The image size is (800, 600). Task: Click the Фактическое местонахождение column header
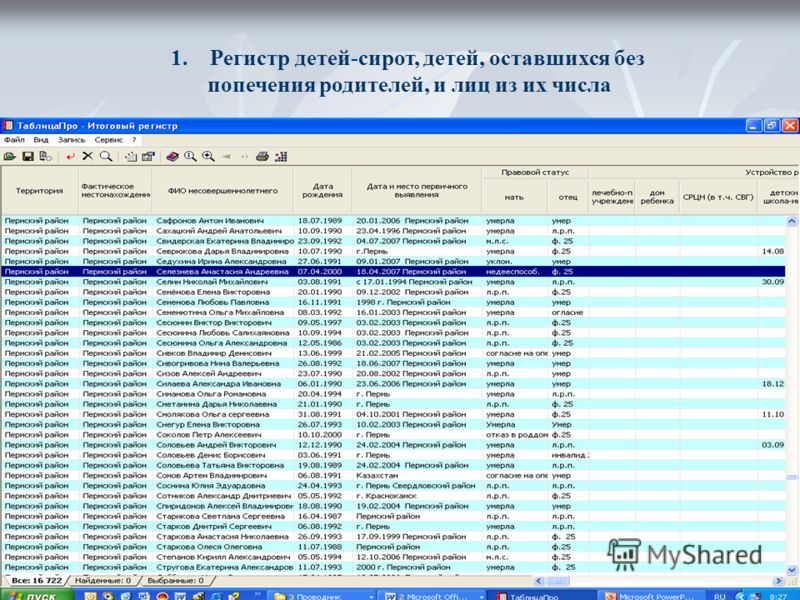(115, 191)
